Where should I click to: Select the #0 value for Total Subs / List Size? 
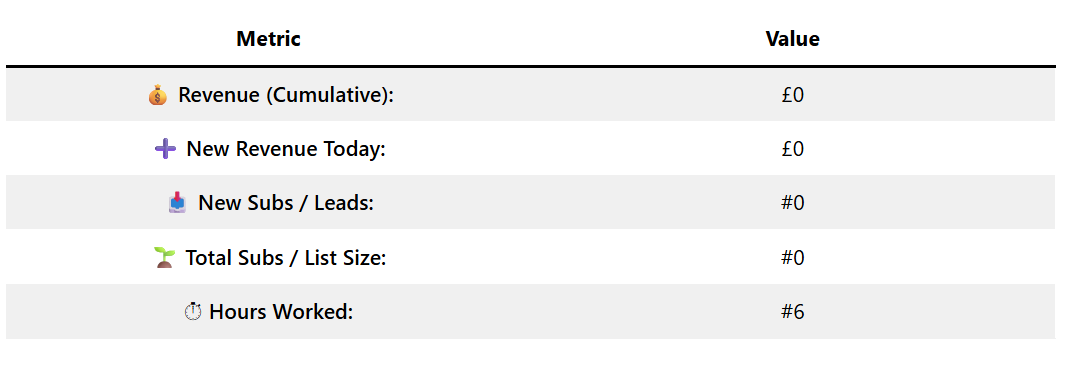[x=793, y=257]
